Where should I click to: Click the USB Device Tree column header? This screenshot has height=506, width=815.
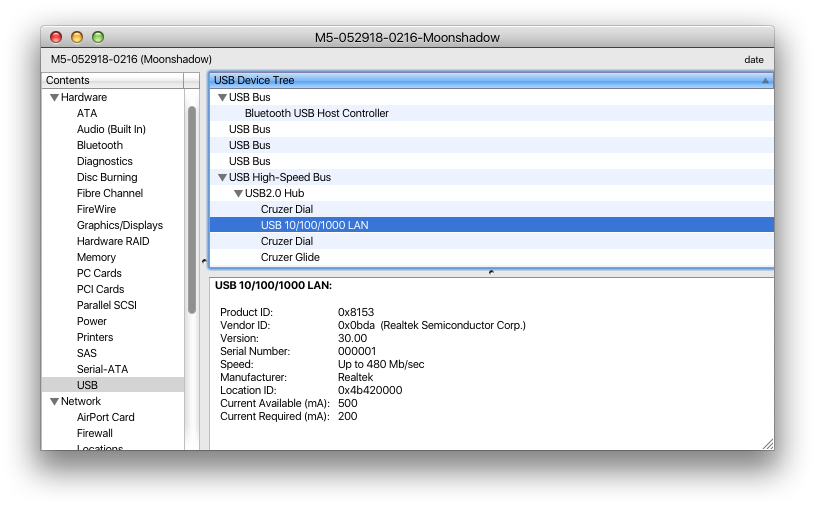[480, 80]
